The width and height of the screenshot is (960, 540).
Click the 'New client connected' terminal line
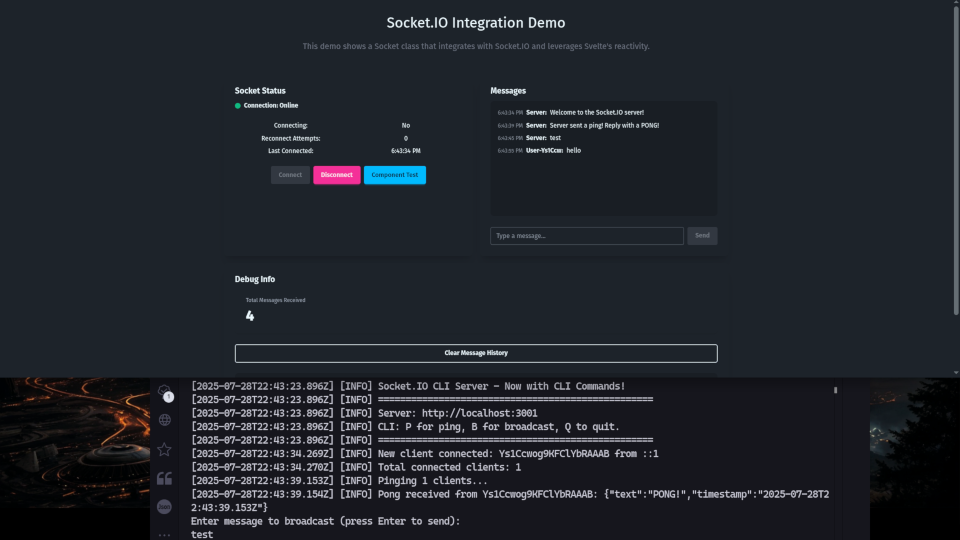[425, 454]
